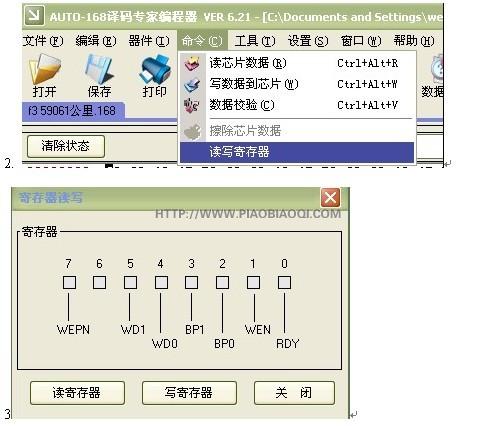The height and width of the screenshot is (426, 496).
Task: Toggle the bit 5 WD1 checkbox
Action: click(x=130, y=282)
